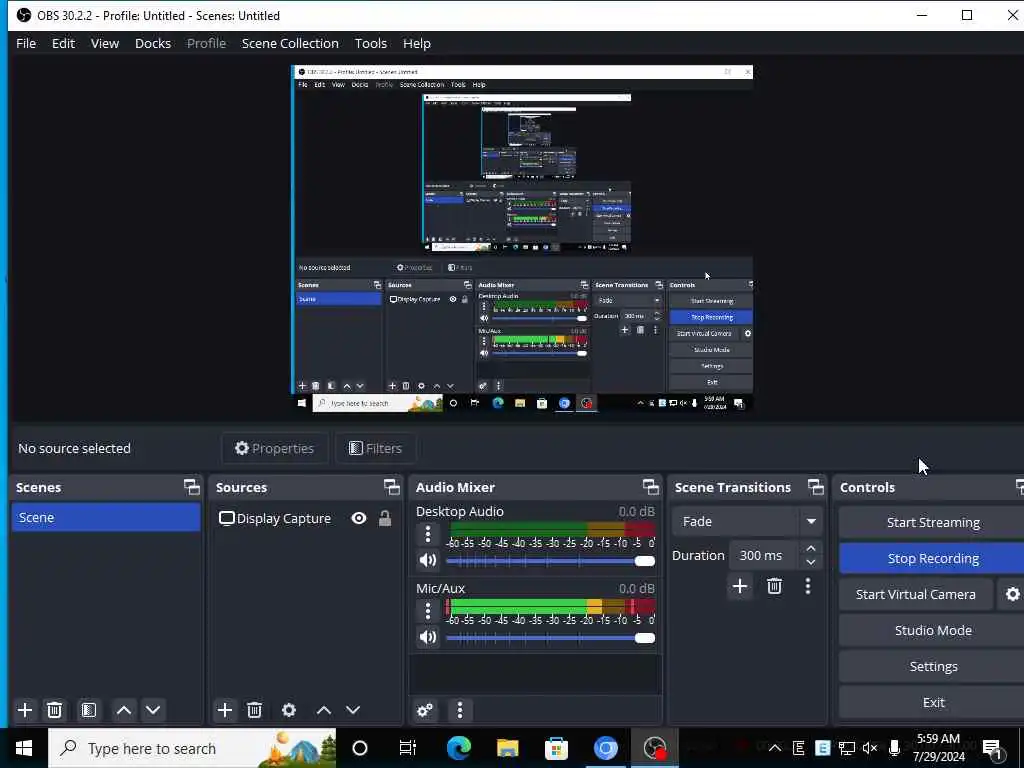Click the Exit button

click(933, 702)
